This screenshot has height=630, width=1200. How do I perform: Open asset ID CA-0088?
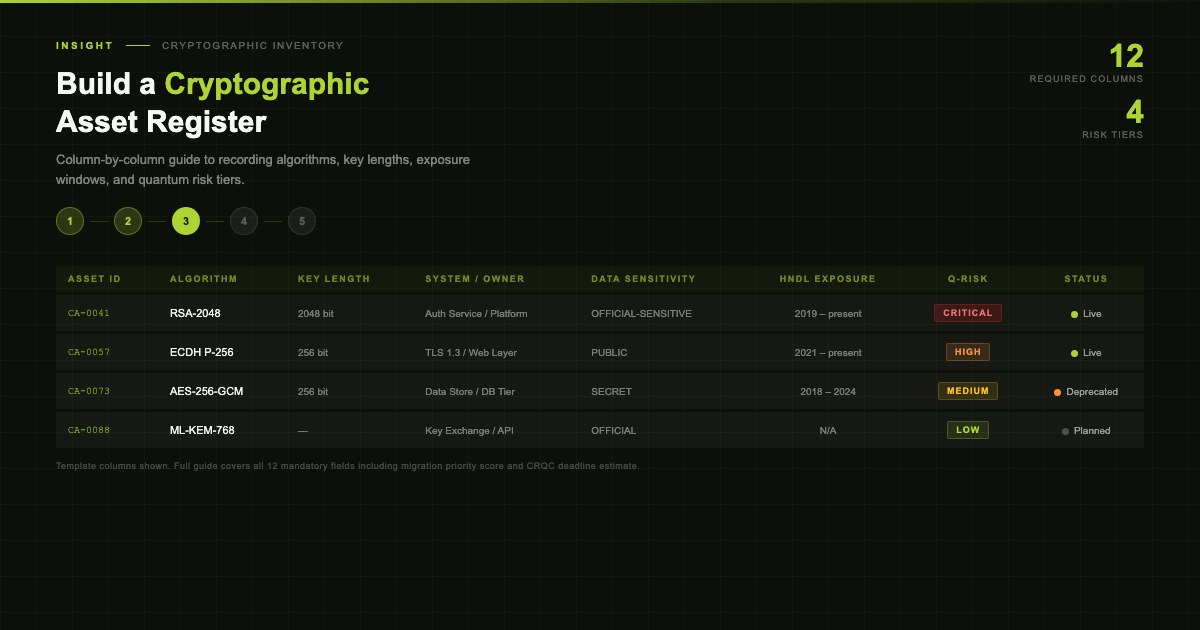pyautogui.click(x=89, y=430)
